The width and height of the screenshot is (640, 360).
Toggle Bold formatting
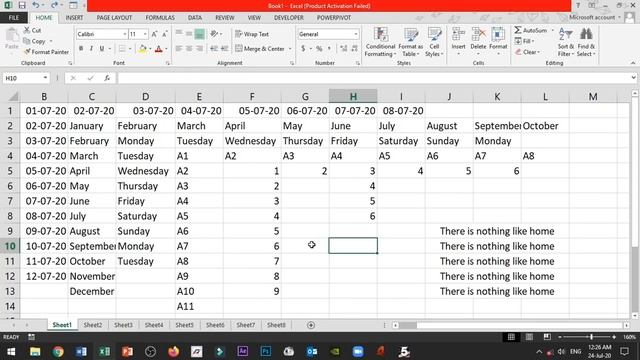[x=81, y=49]
